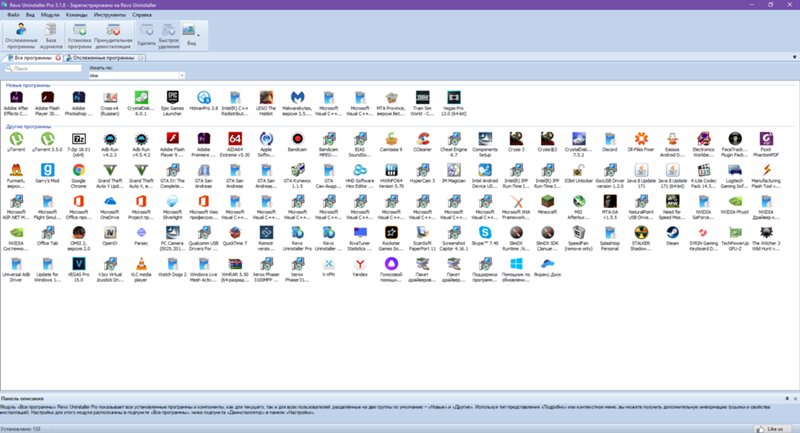Click the Удалить toolbar button
The image size is (800, 433).
tap(146, 36)
